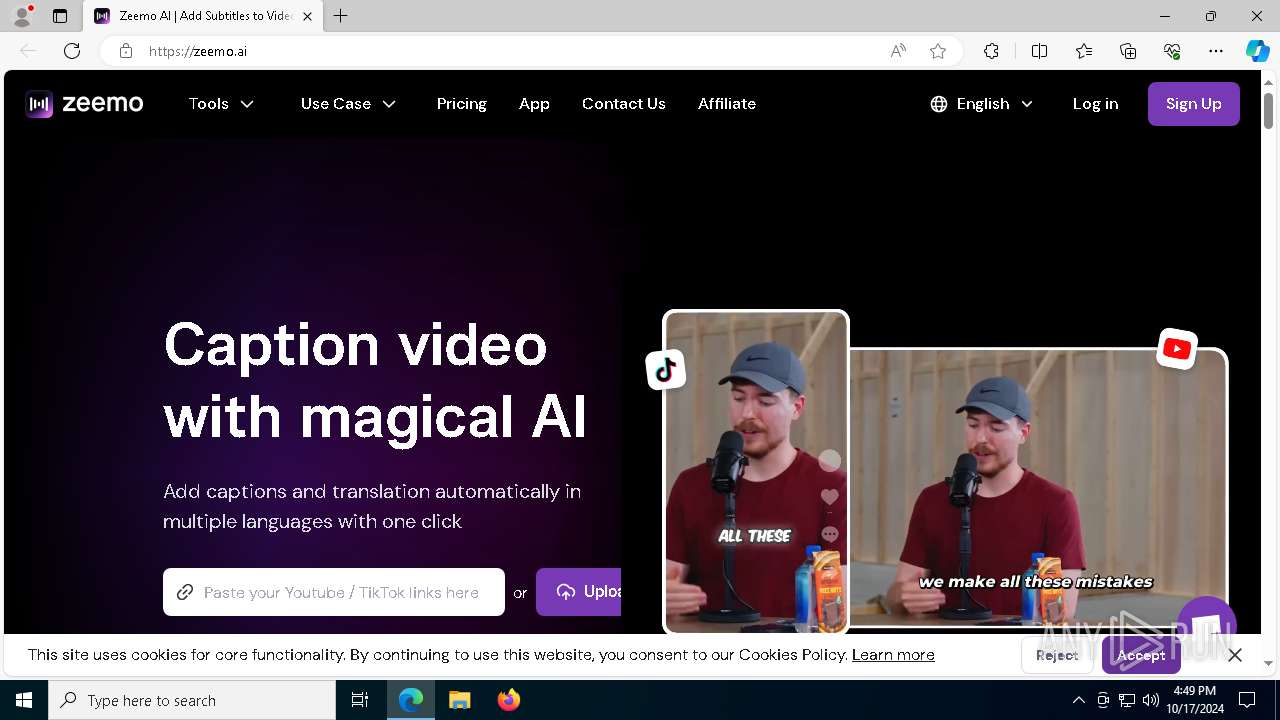Click the globe language icon
Image resolution: width=1280 pixels, height=720 pixels.
click(x=938, y=104)
